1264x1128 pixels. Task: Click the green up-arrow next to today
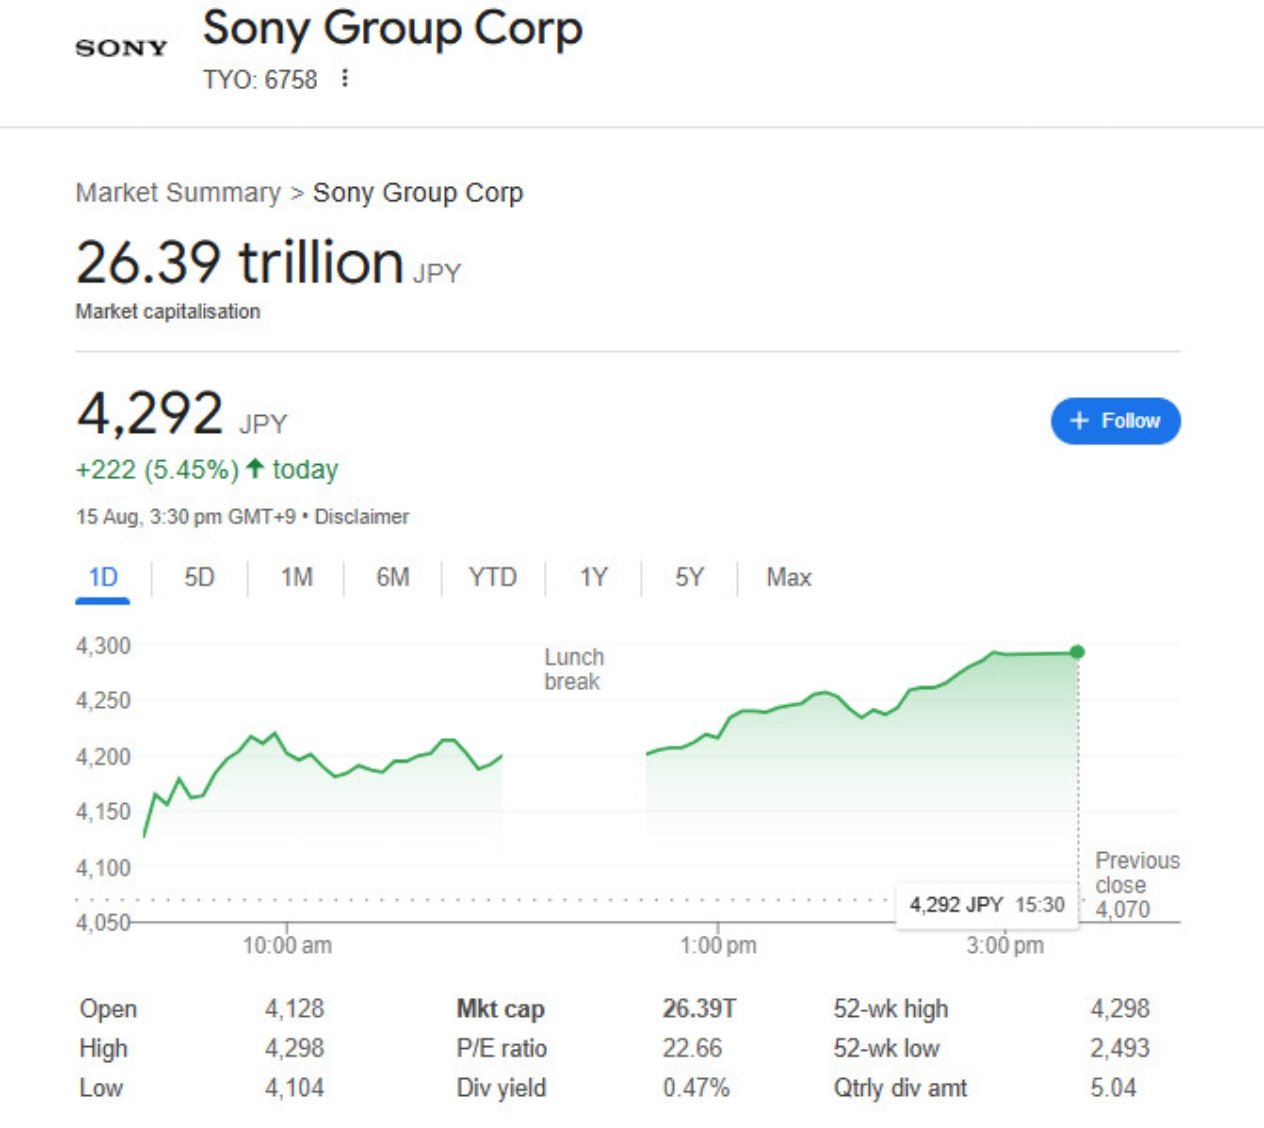[255, 467]
